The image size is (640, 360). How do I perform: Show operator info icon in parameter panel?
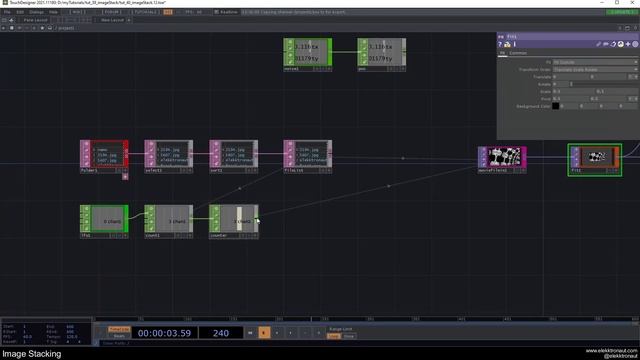[515, 44]
